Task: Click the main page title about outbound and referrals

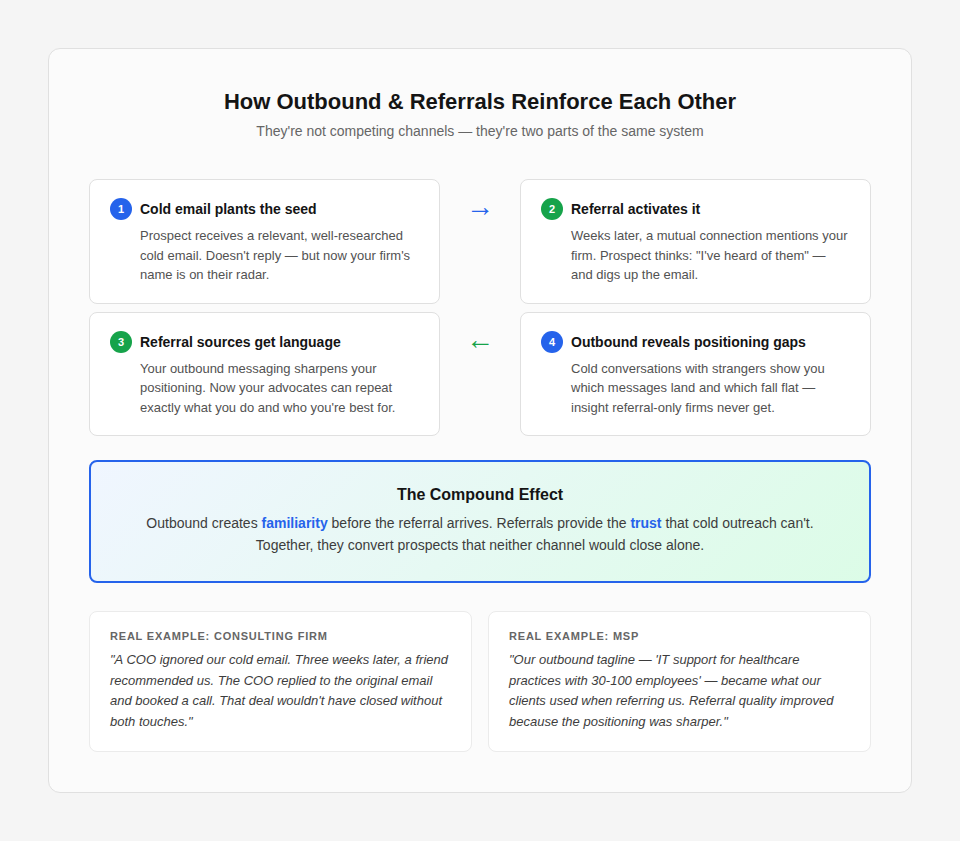Action: click(x=480, y=101)
